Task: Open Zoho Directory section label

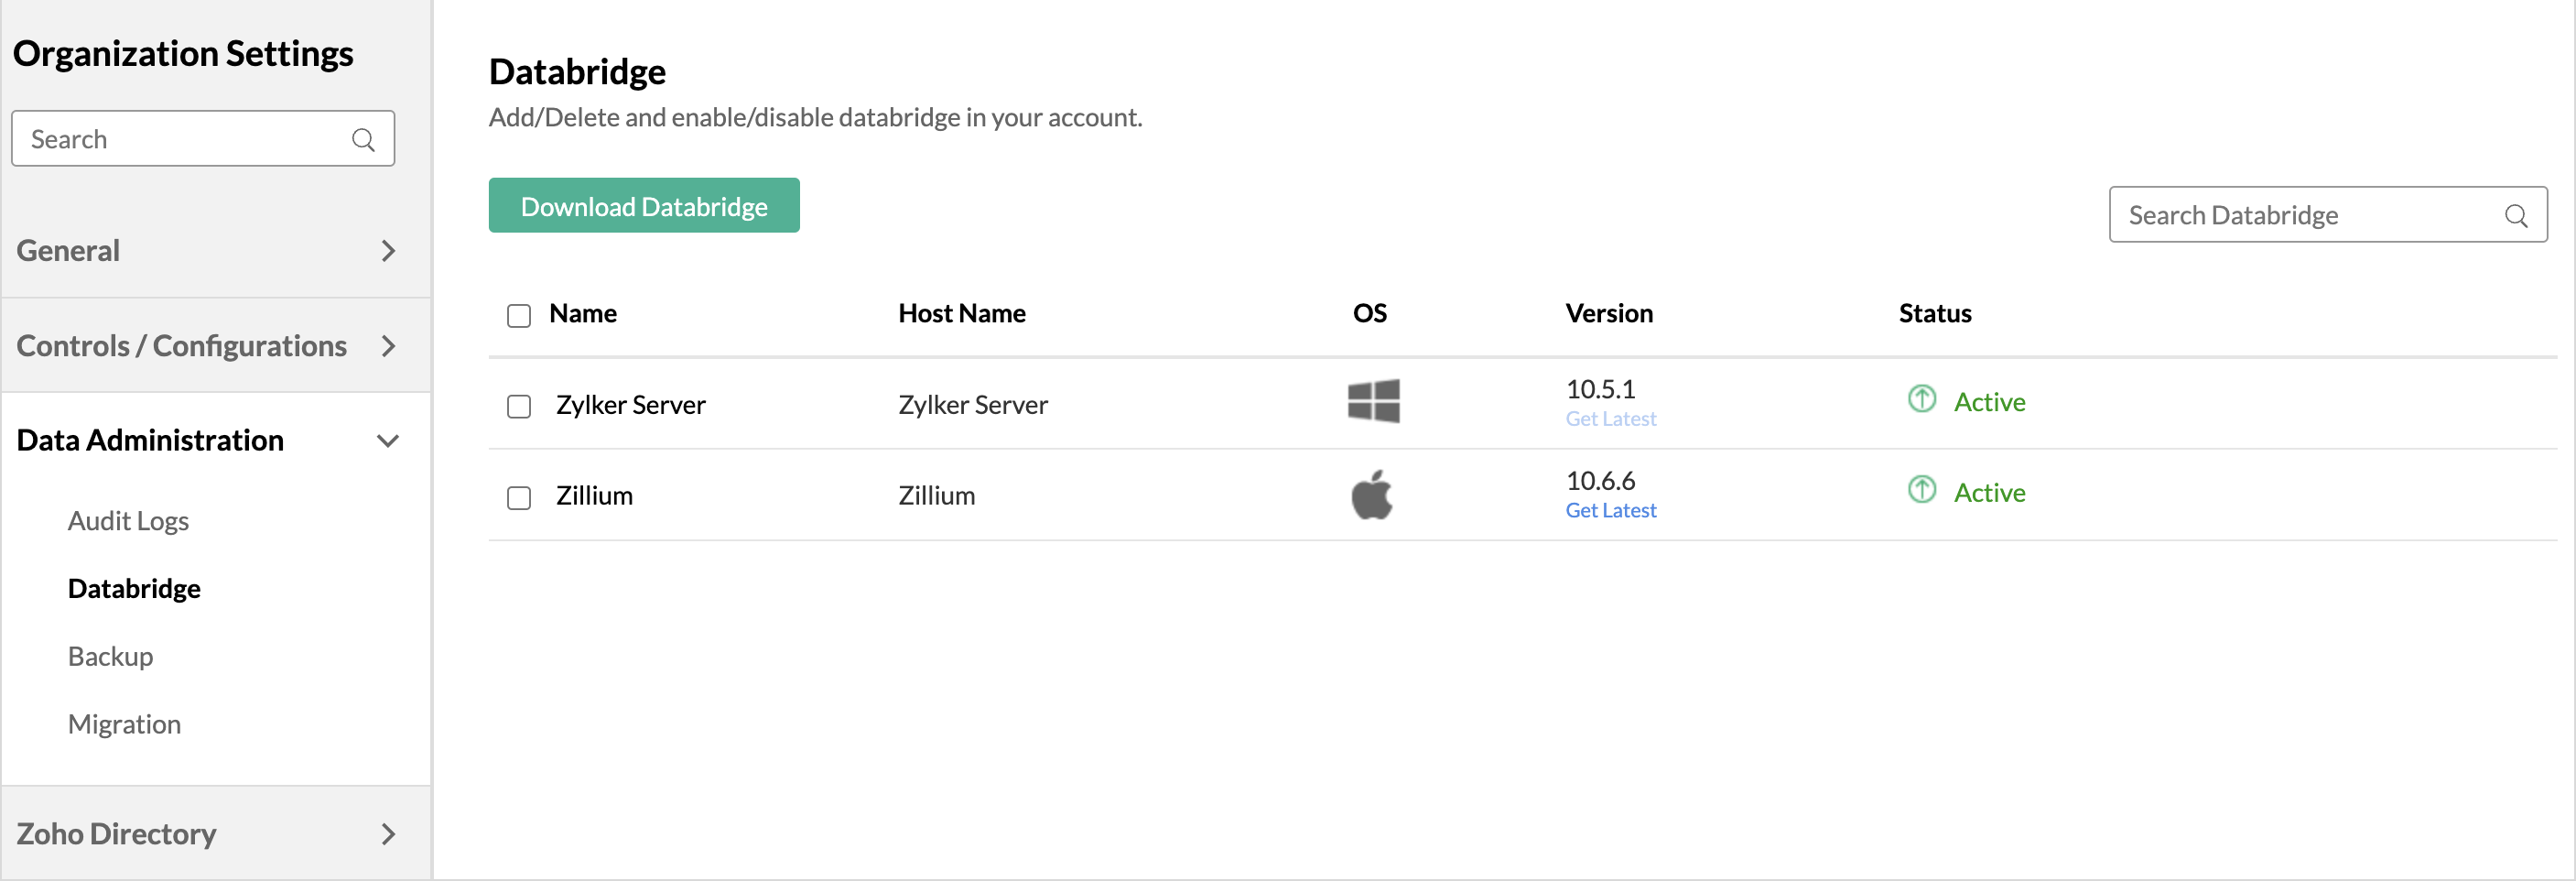Action: (116, 833)
